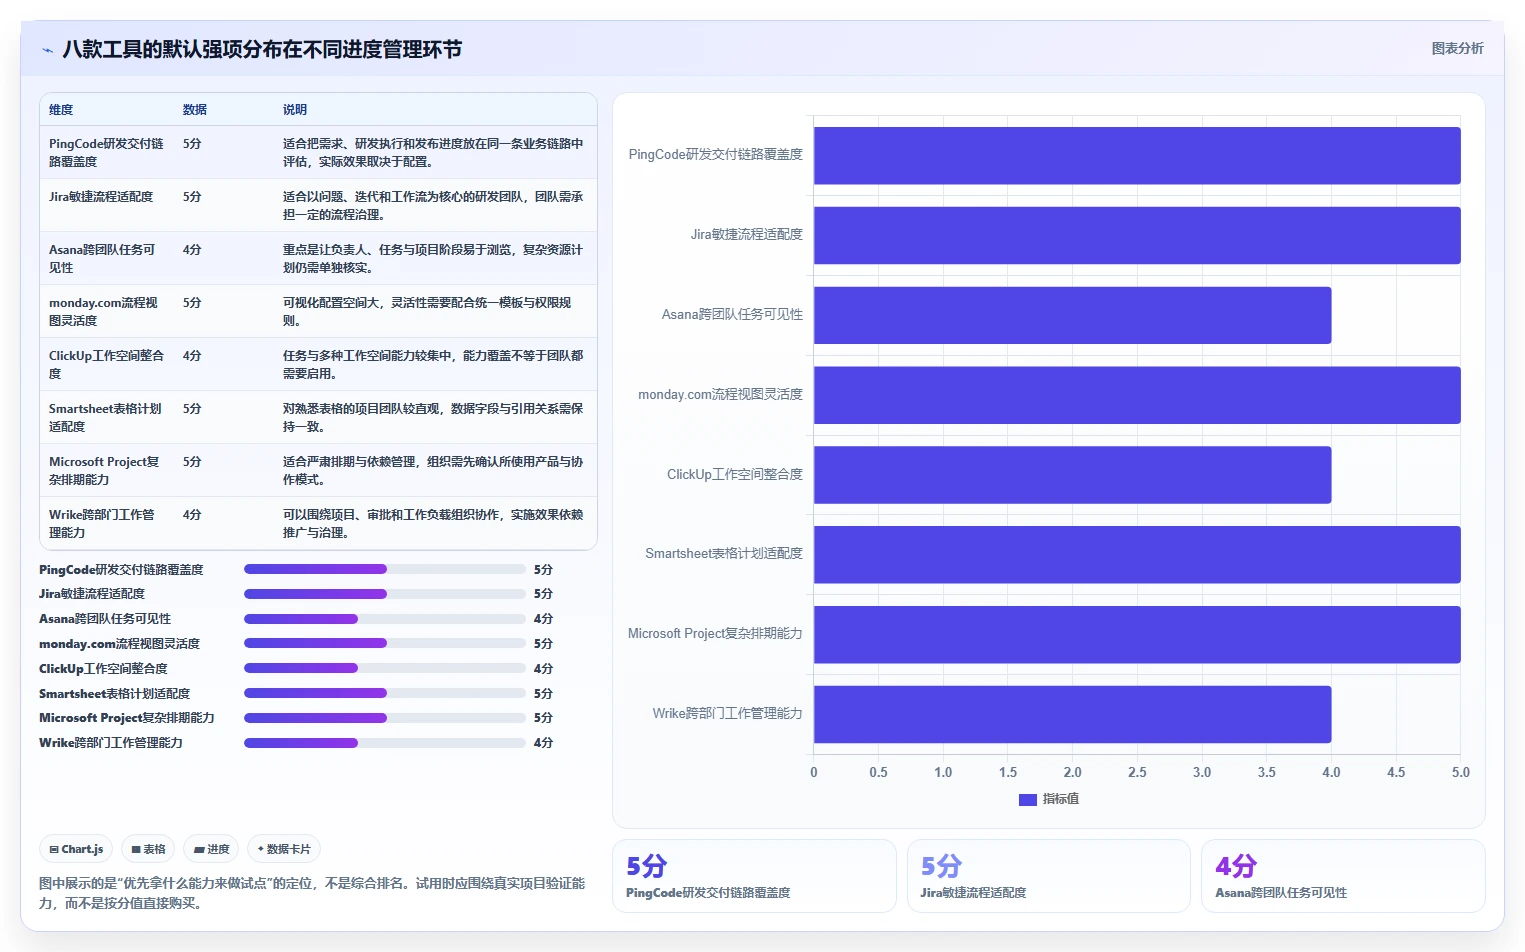Click table cell ClickUp工作空间整合度

[x=106, y=365]
